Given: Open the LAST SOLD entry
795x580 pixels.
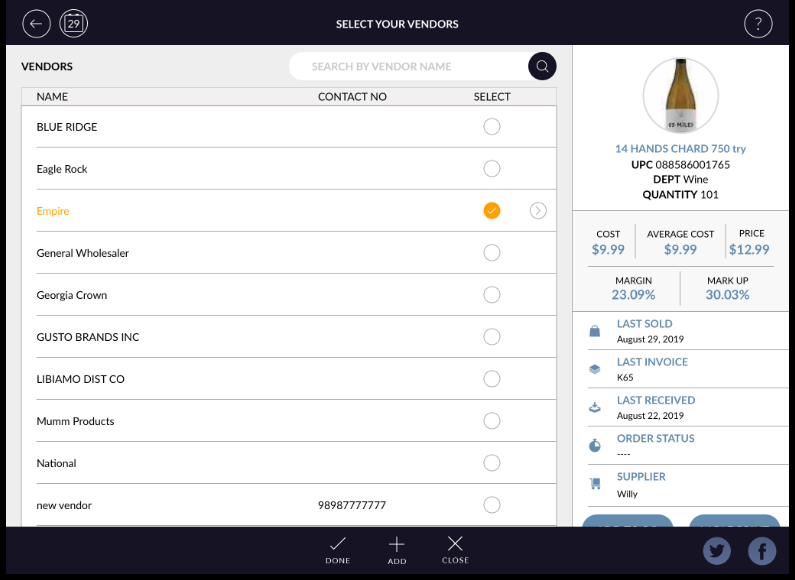Looking at the screenshot, I should [x=644, y=324].
